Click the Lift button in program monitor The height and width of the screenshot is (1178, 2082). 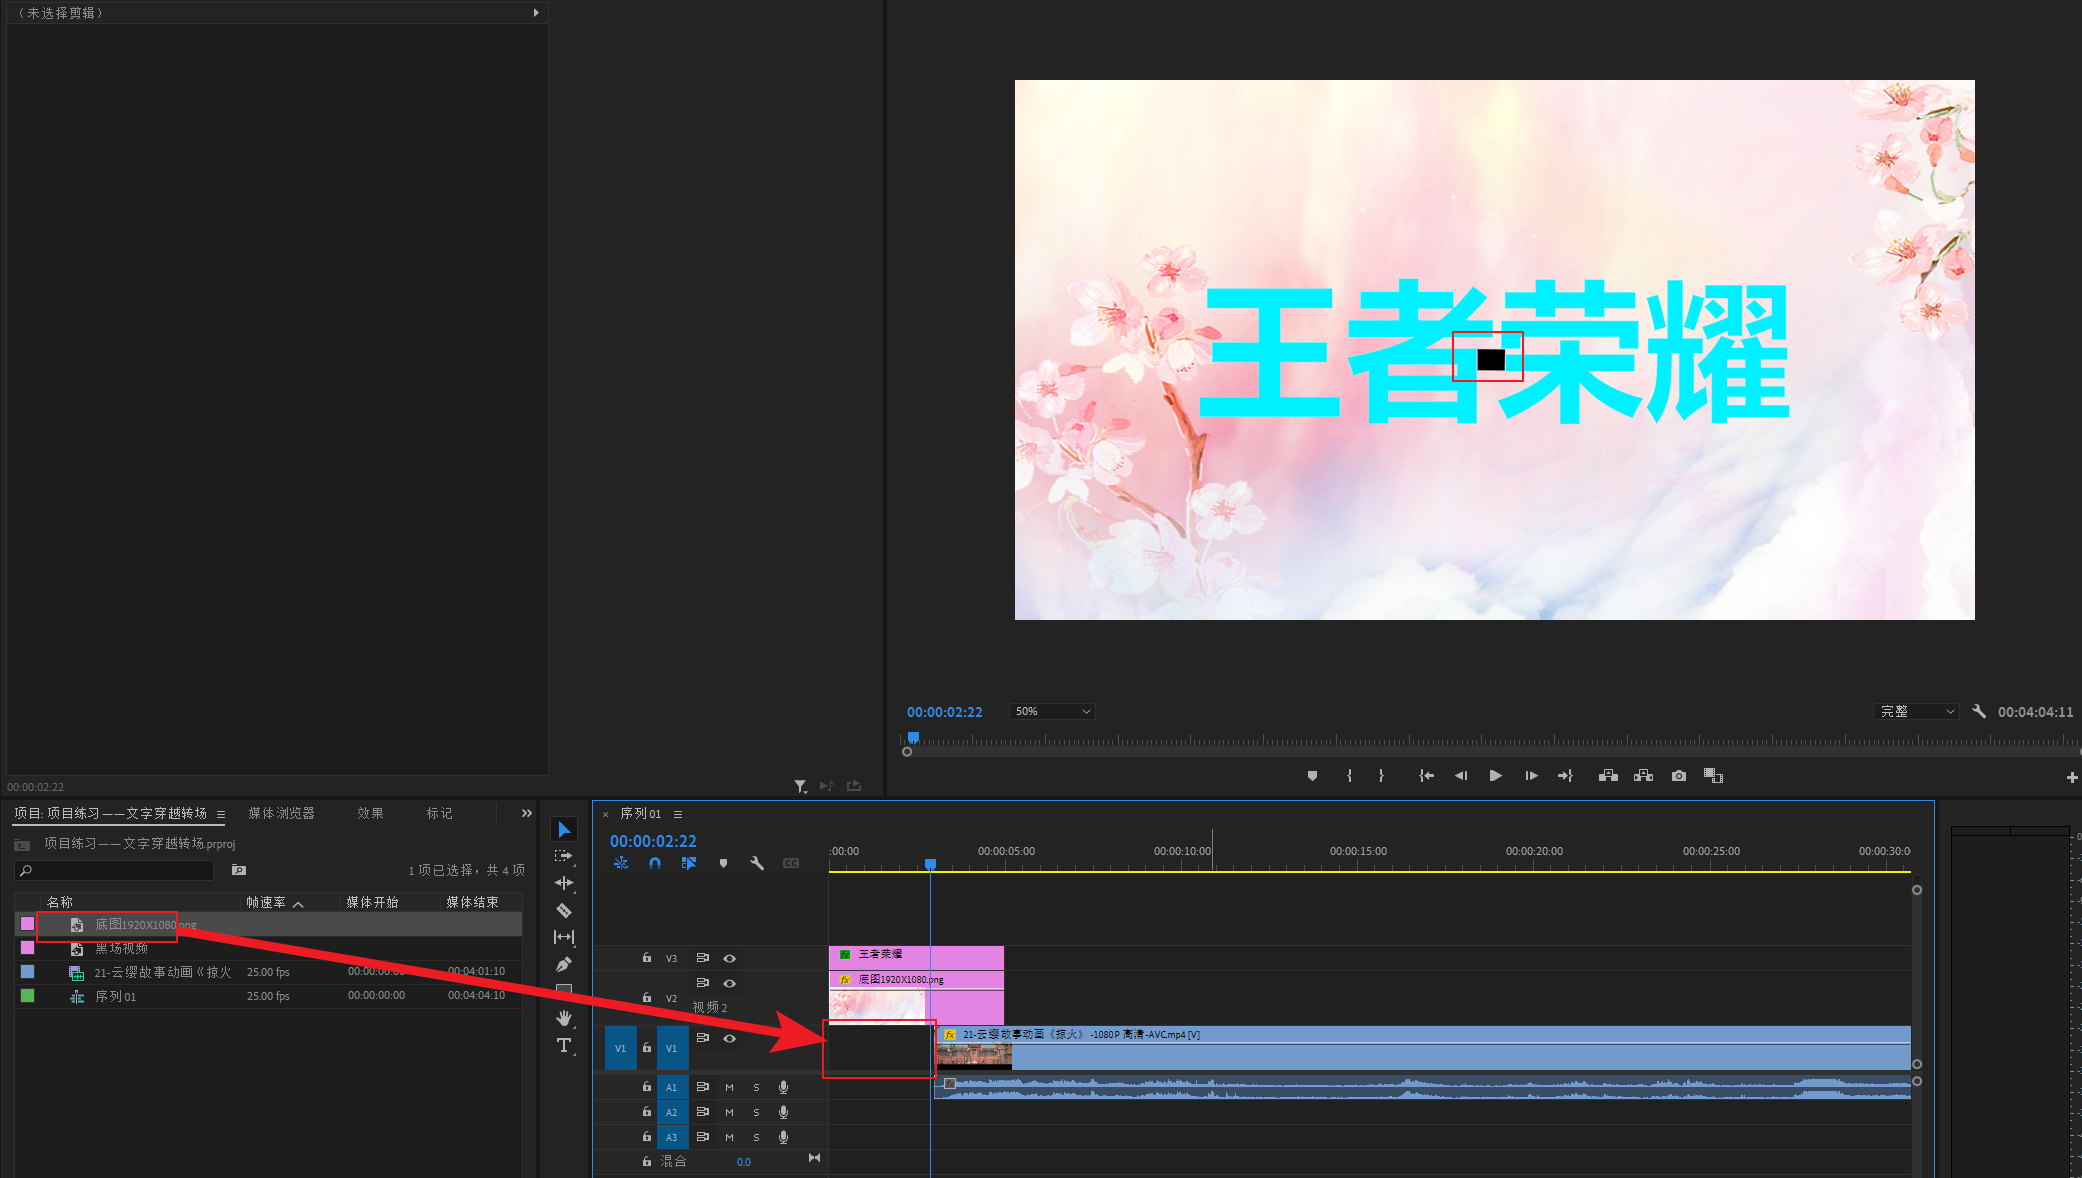[x=1608, y=776]
